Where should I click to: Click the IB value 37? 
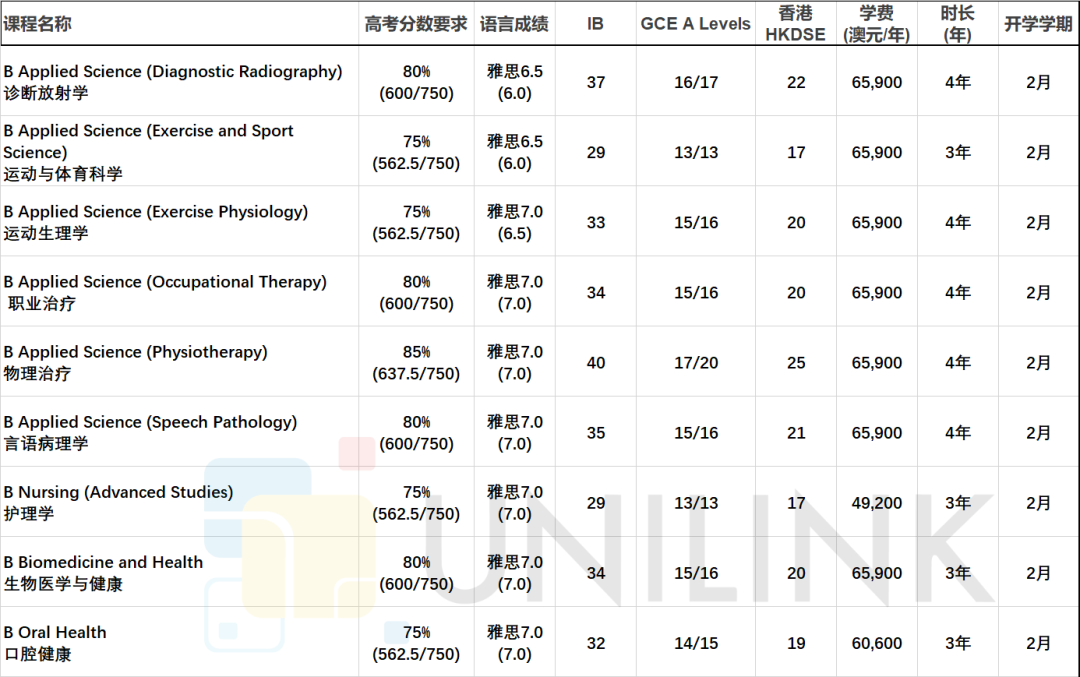596,83
